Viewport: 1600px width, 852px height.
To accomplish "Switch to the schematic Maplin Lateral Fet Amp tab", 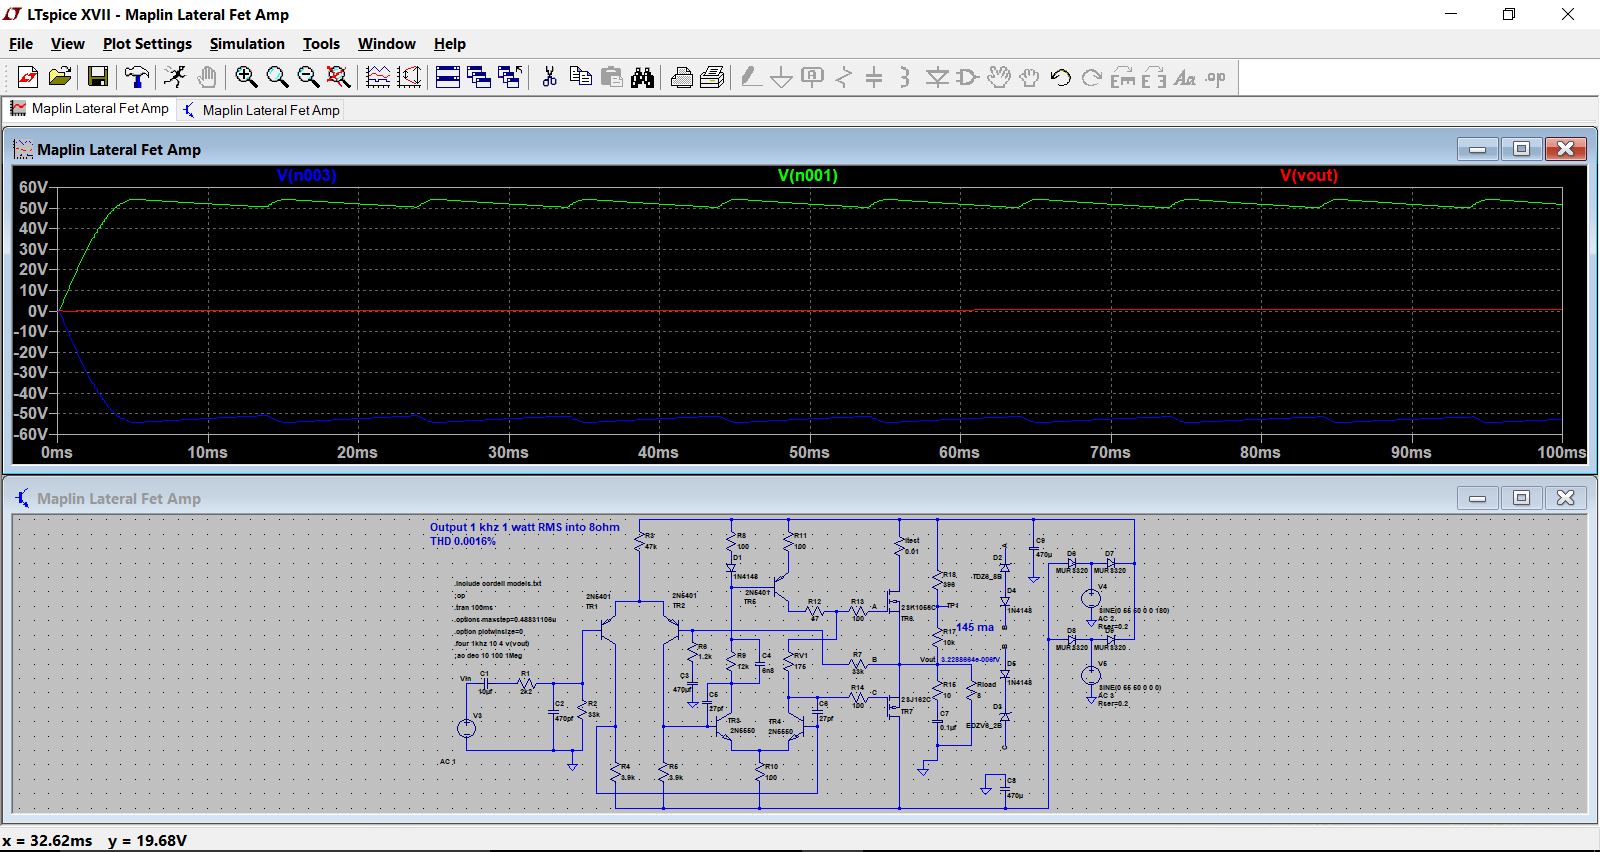I will pyautogui.click(x=261, y=110).
